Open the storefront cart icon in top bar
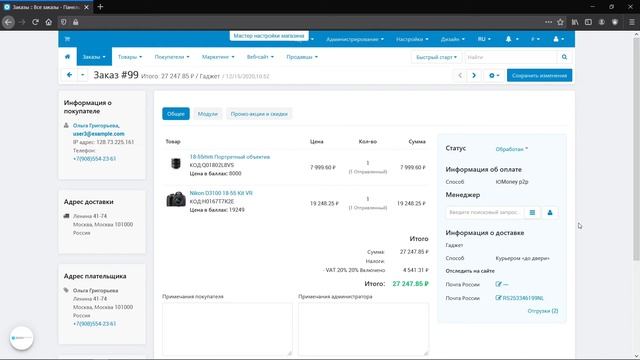Viewport: 640px width, 360px height. (67, 39)
